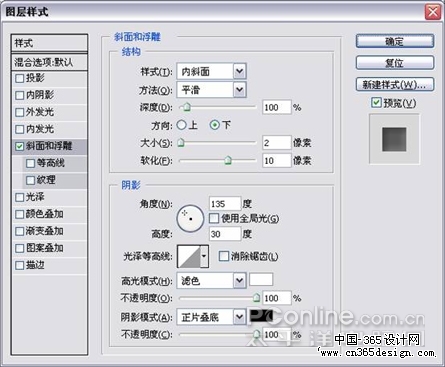Click the white highlight color swatch

point(261,279)
